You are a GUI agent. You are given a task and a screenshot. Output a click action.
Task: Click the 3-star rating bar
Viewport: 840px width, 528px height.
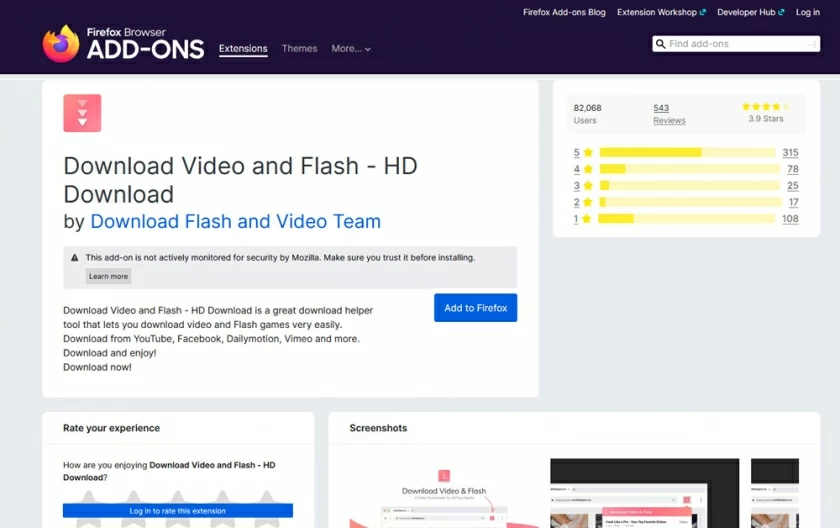click(x=689, y=186)
